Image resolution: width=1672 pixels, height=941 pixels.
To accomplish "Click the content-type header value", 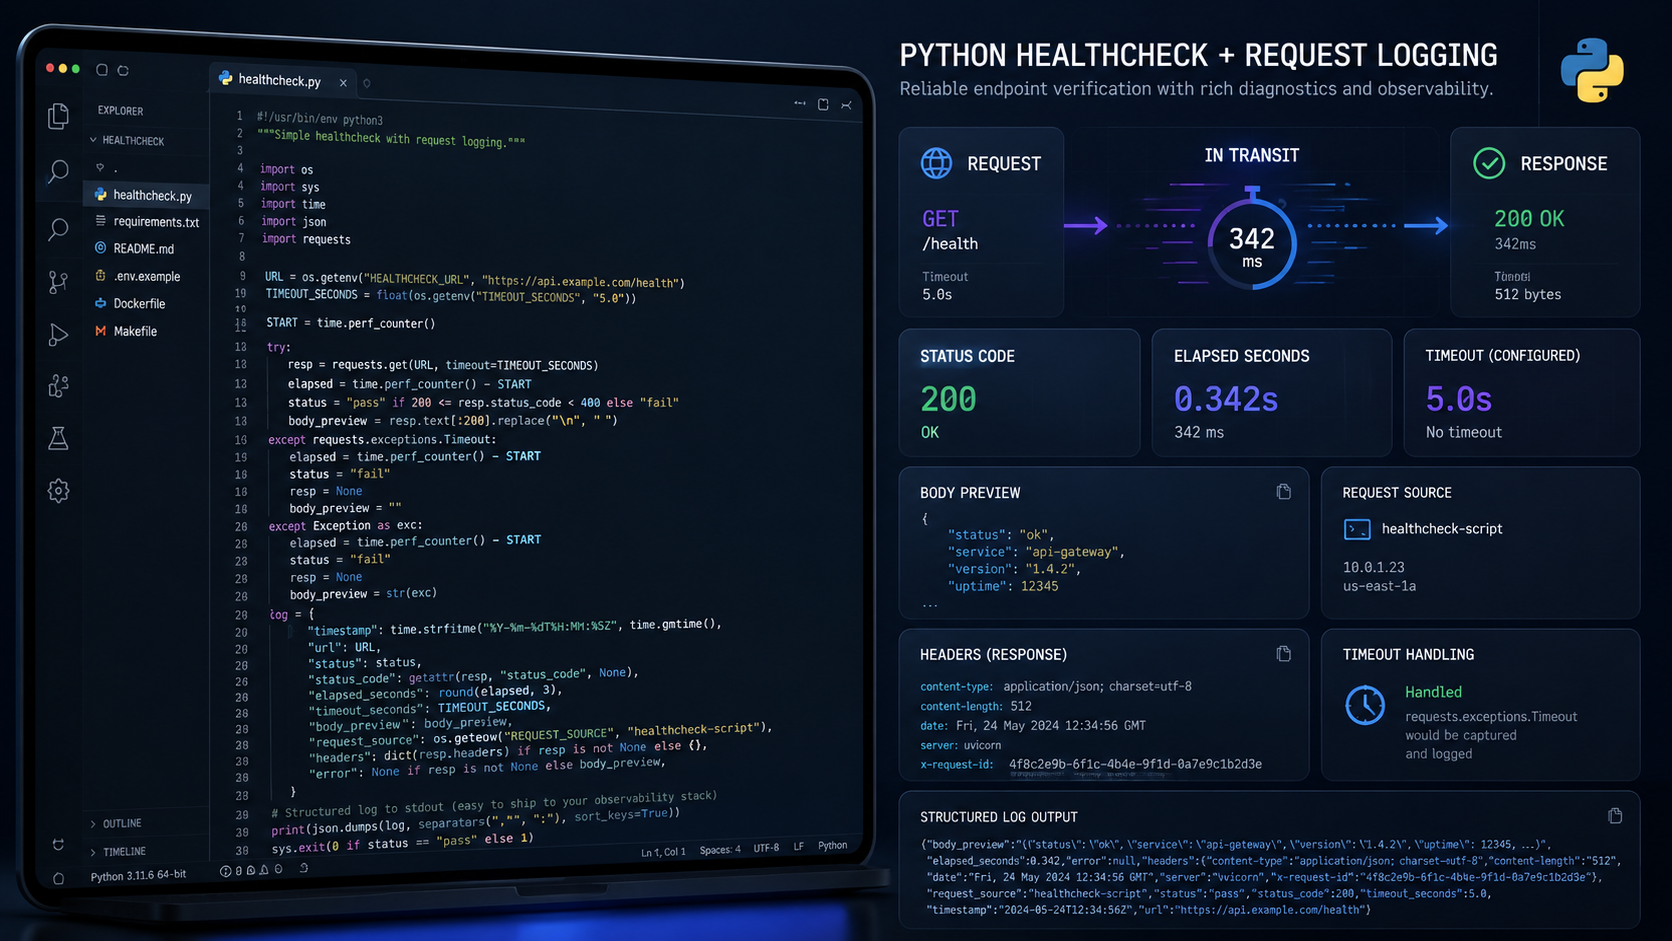I will pyautogui.click(x=1097, y=686).
